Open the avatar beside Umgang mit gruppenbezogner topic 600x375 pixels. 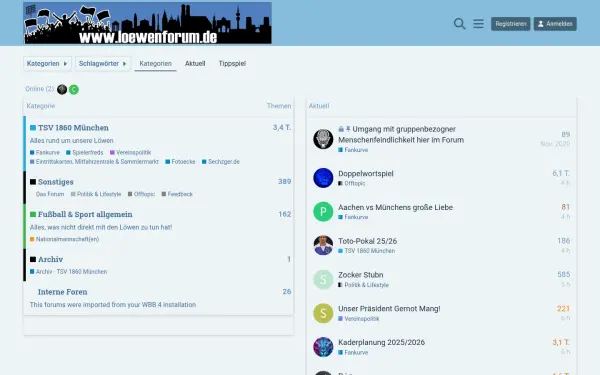(323, 139)
